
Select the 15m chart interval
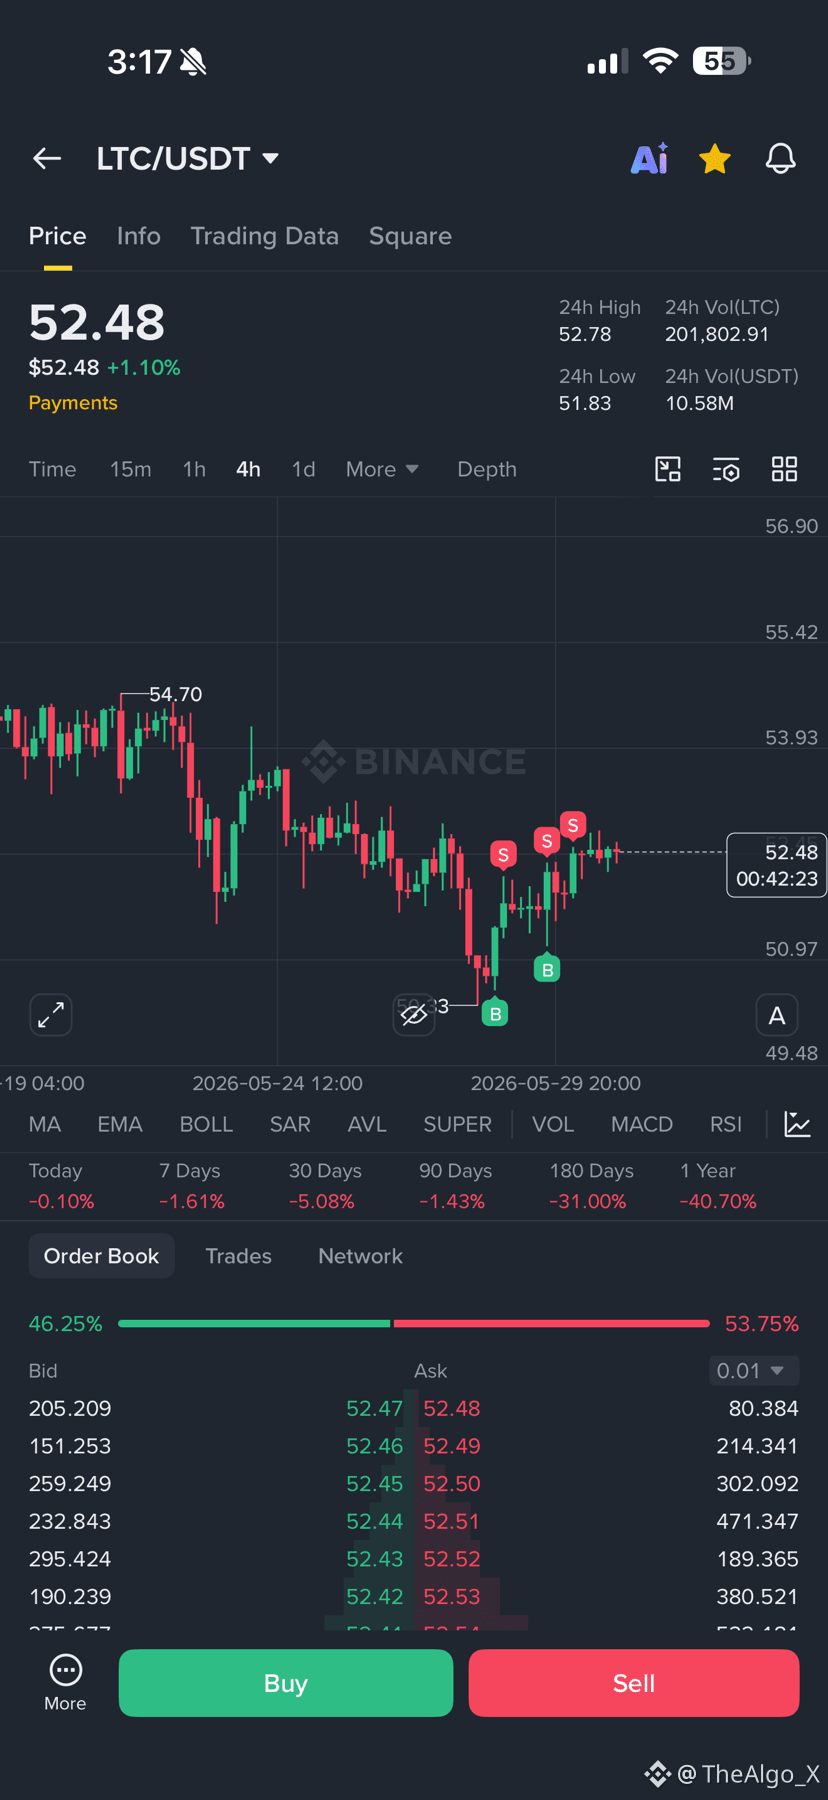point(130,469)
